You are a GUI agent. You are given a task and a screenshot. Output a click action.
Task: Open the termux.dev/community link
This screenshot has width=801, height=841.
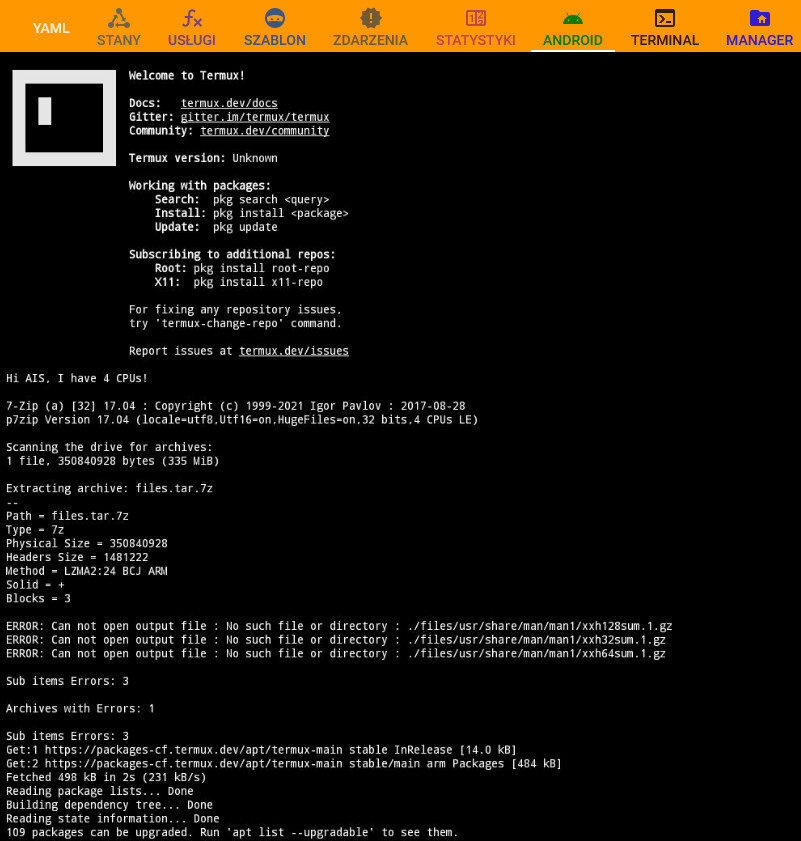click(264, 131)
